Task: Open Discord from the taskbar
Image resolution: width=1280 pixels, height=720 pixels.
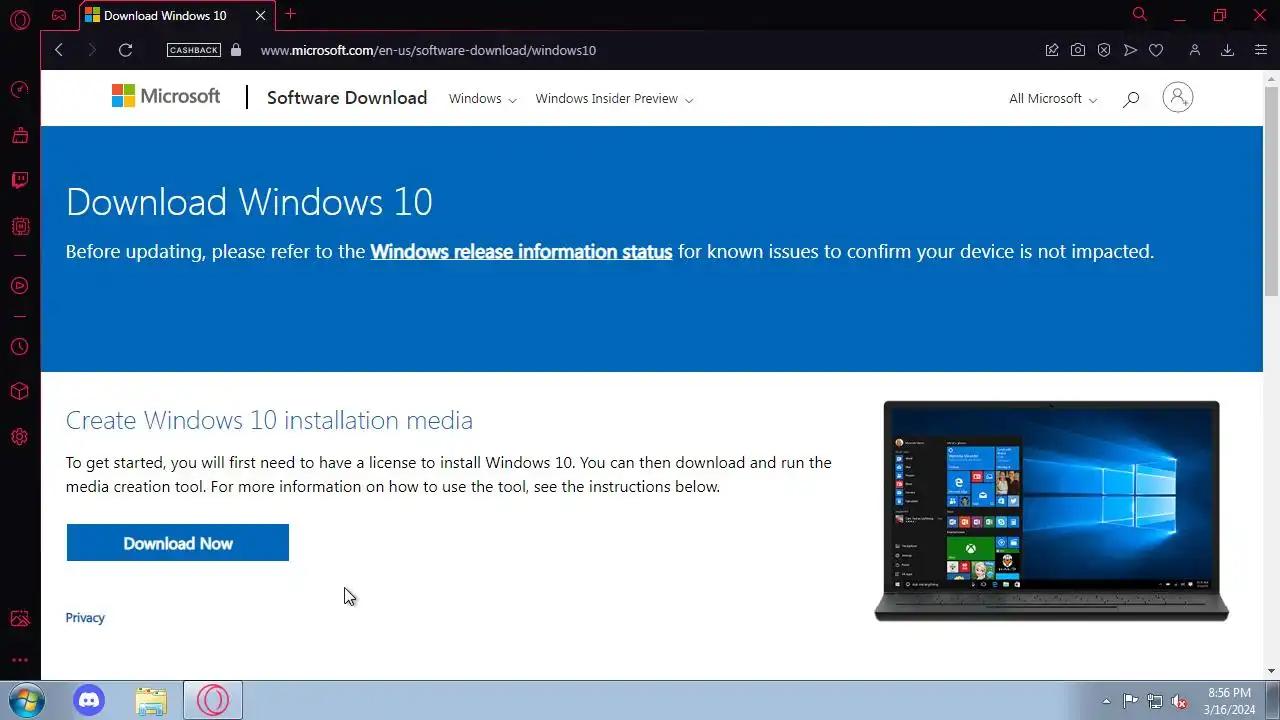Action: (x=89, y=700)
